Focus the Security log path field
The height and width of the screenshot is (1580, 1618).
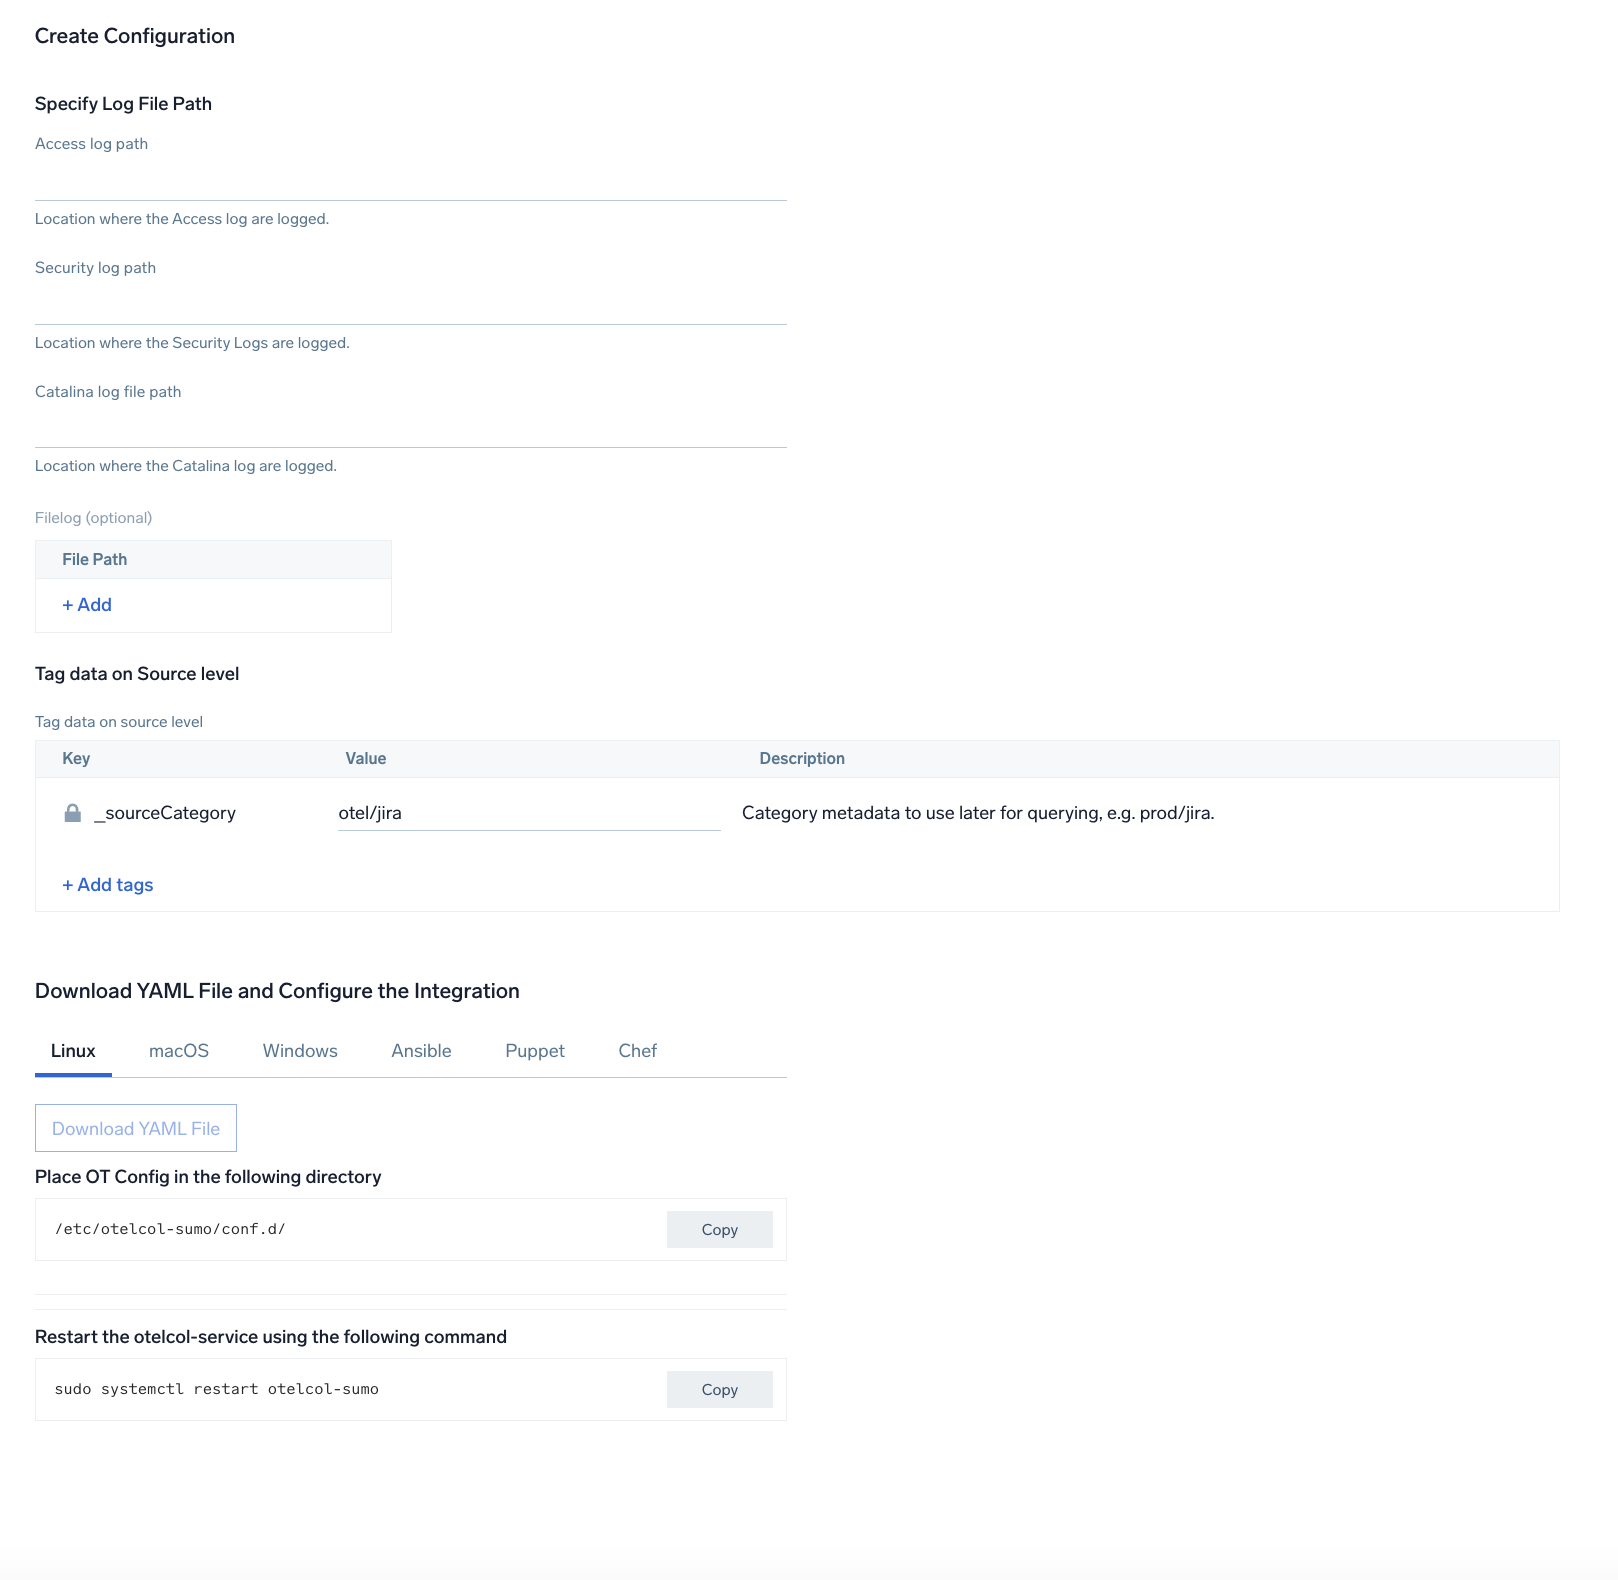coord(411,305)
